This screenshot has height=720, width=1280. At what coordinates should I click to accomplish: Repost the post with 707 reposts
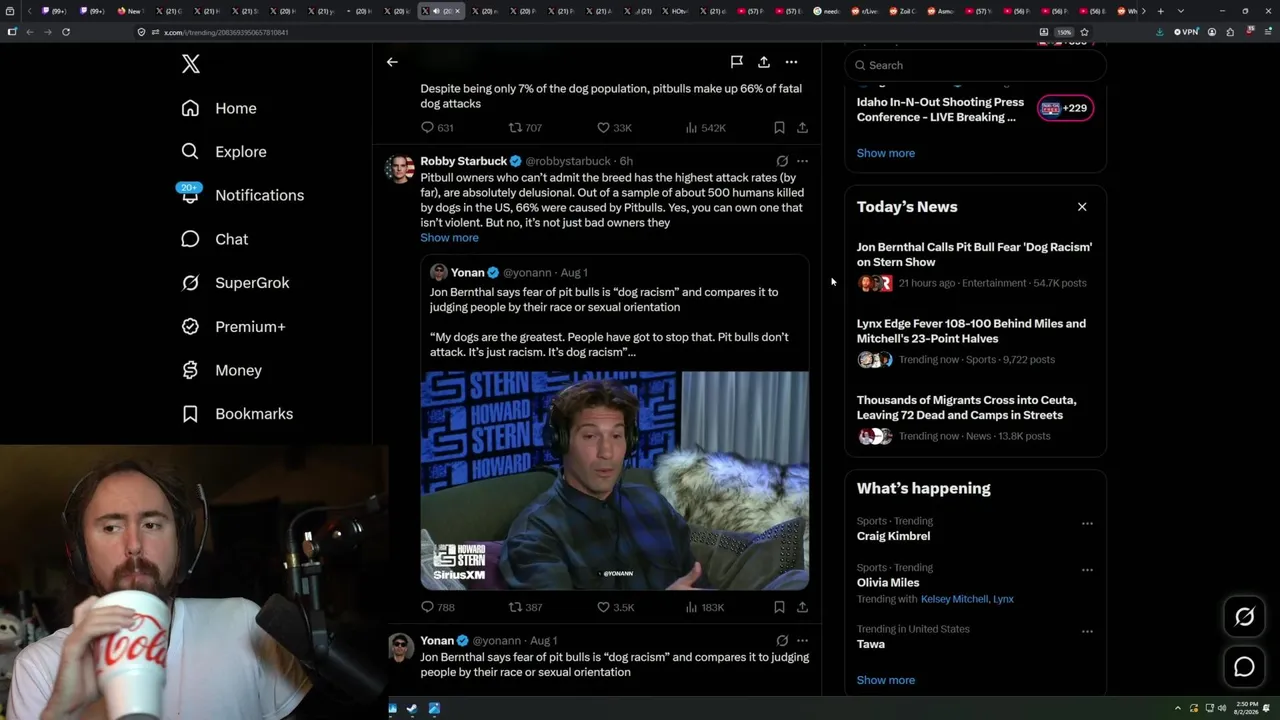click(525, 128)
